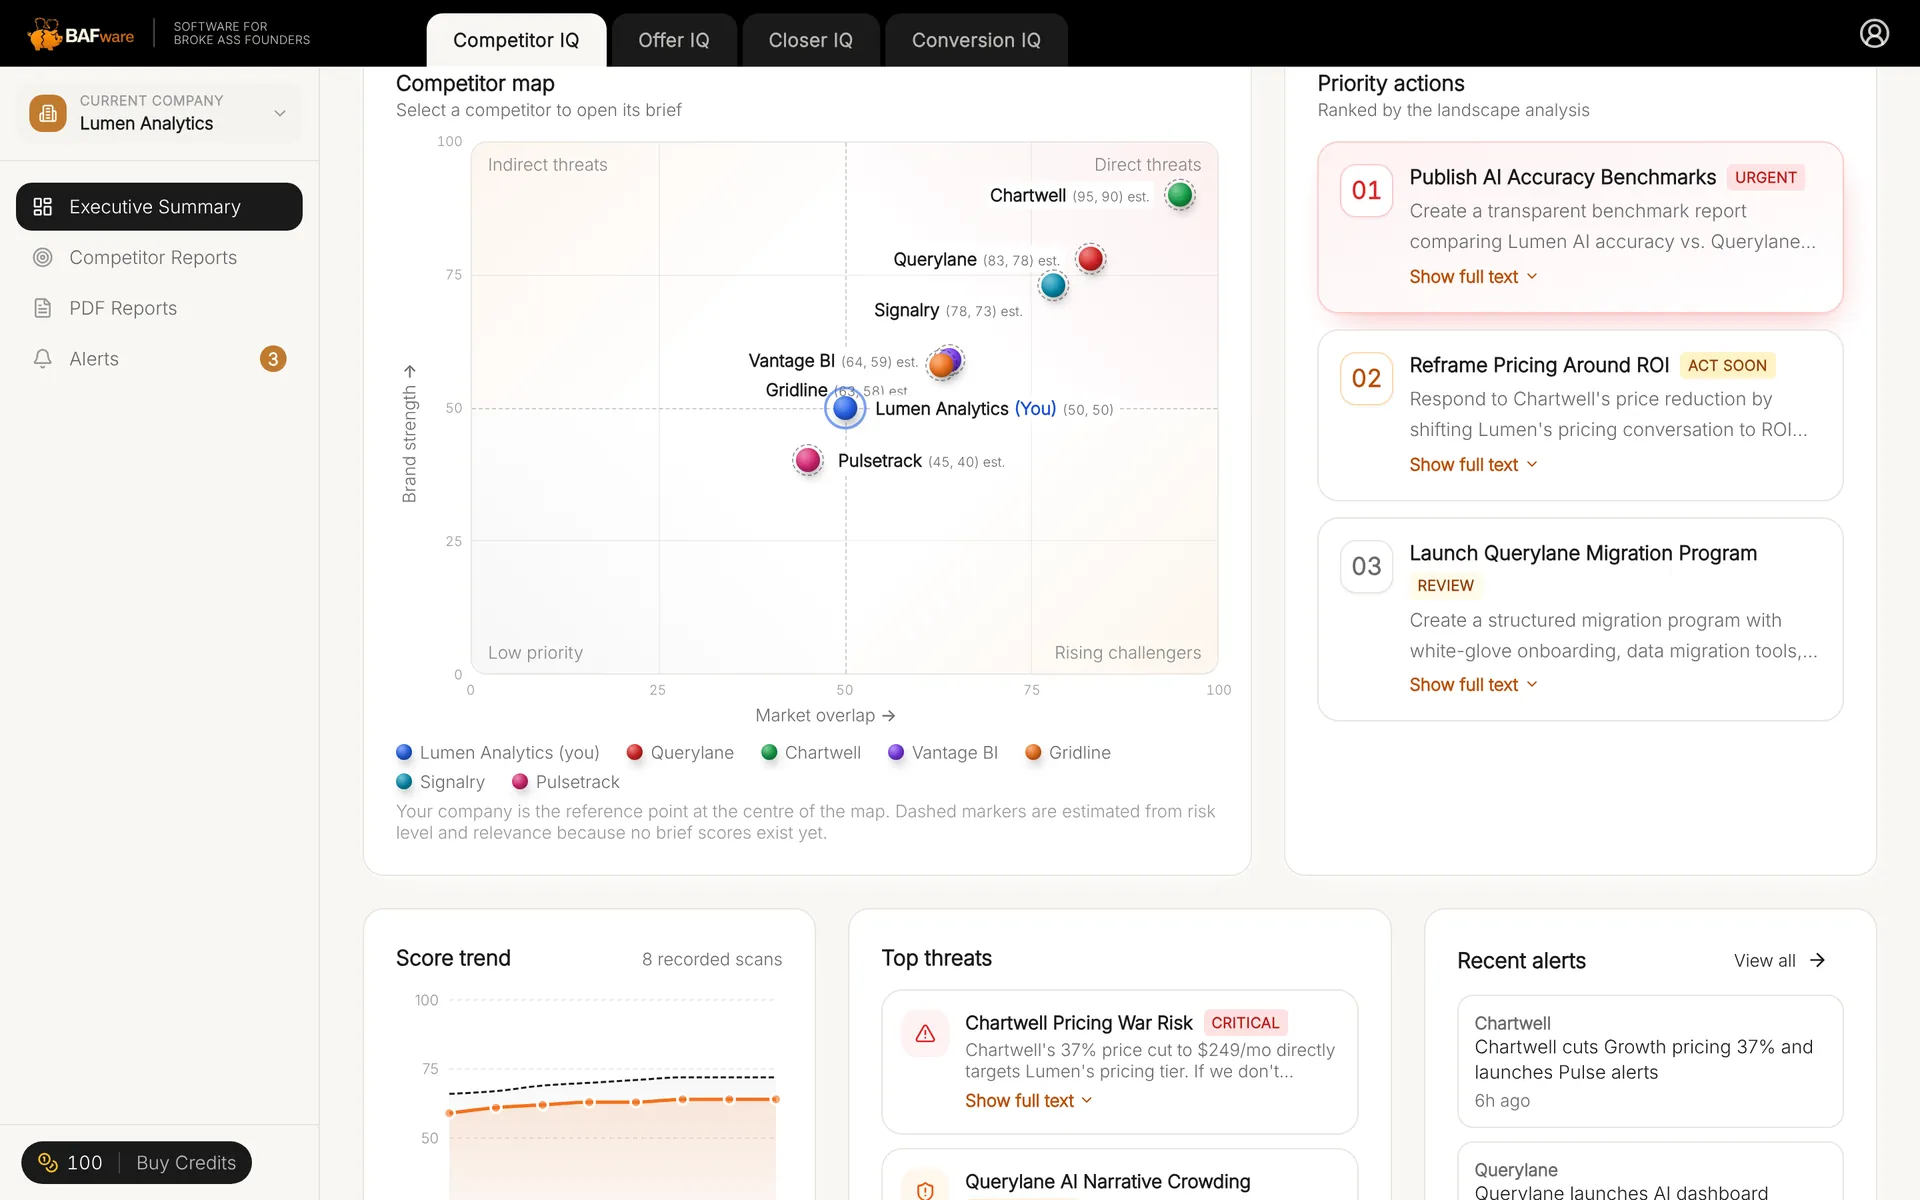Click the Buy Credits button

click(186, 1162)
